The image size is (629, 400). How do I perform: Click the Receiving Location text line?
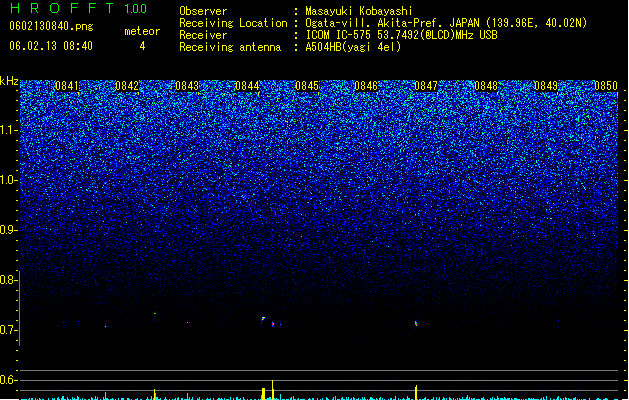[x=383, y=23]
